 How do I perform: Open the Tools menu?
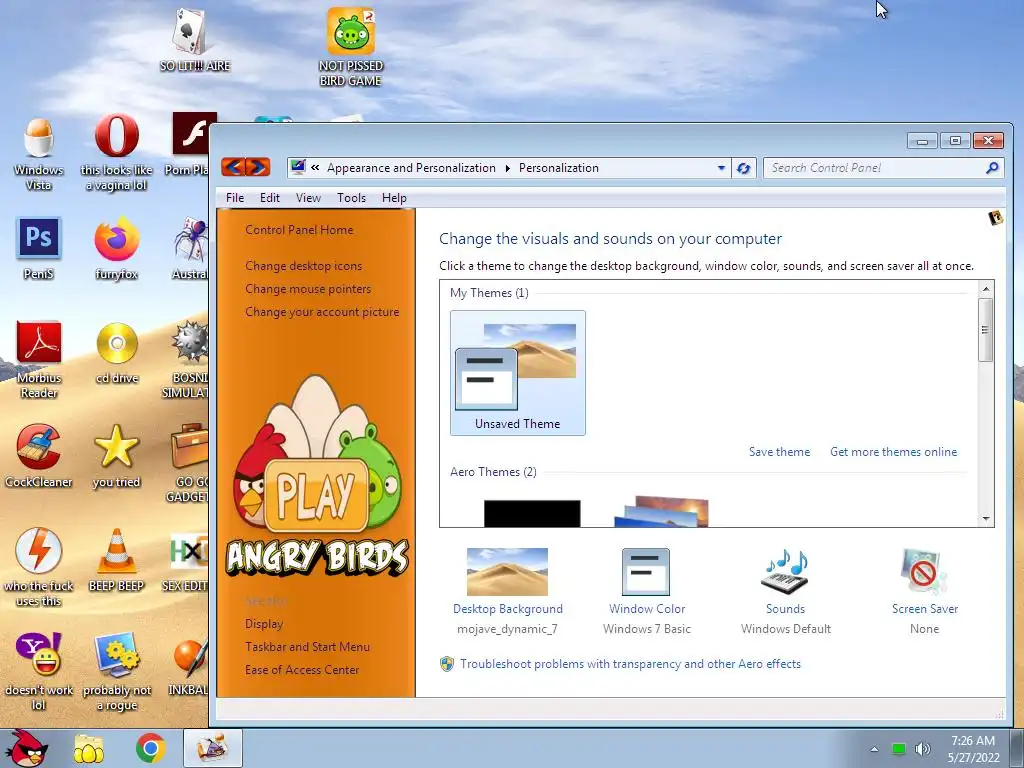[x=351, y=198]
